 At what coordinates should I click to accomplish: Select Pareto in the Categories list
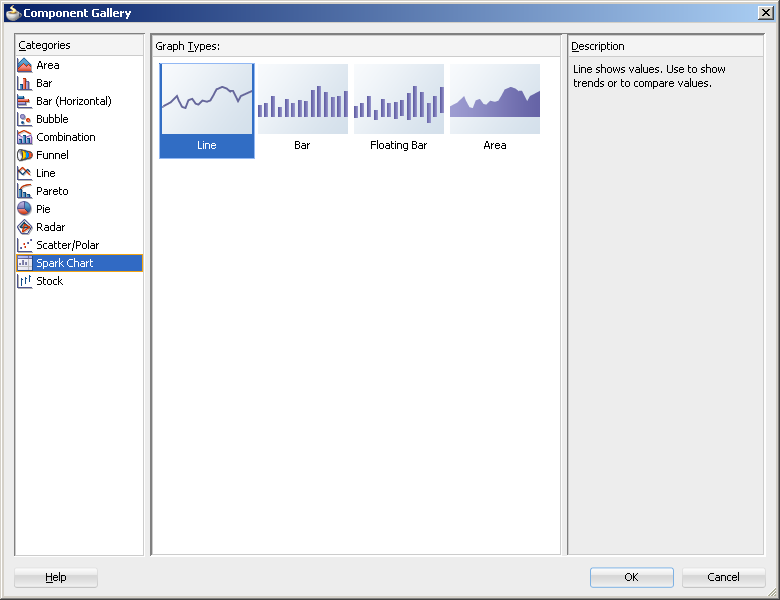(x=52, y=191)
